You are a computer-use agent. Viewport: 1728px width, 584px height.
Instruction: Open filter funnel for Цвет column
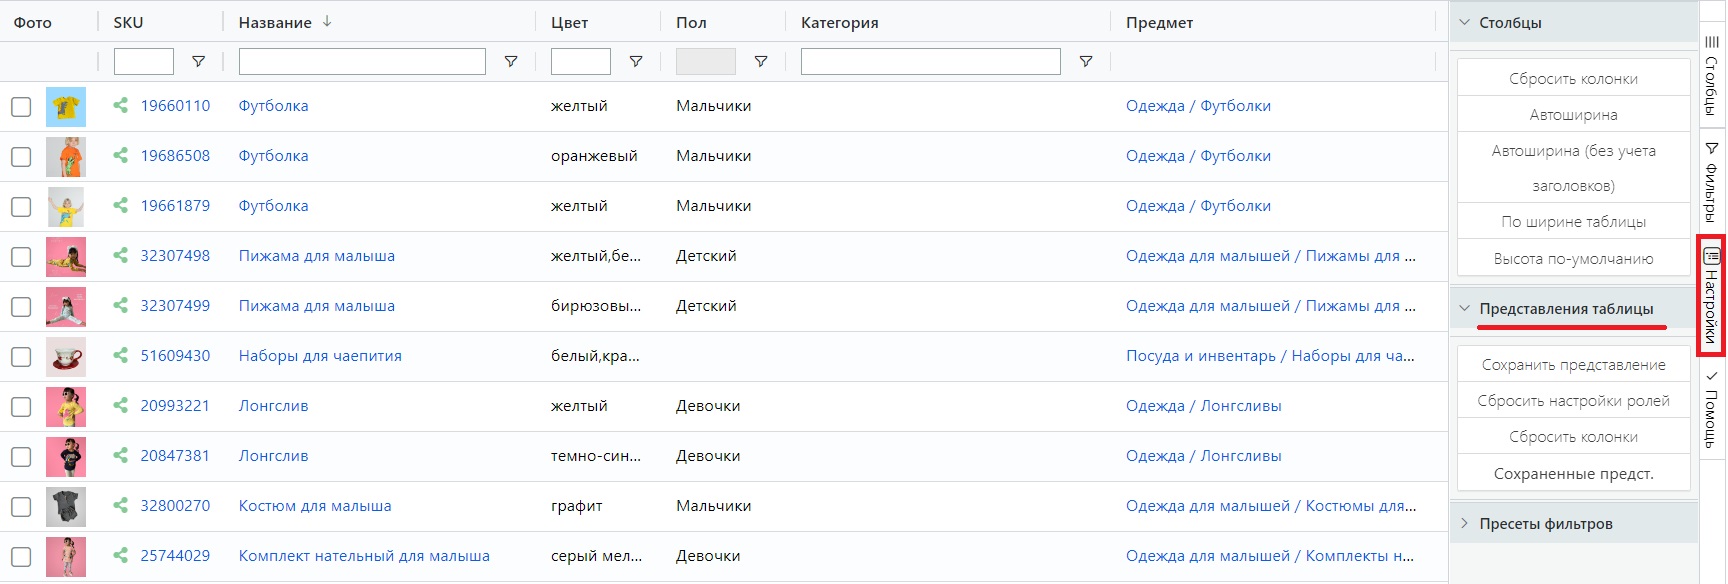click(636, 62)
